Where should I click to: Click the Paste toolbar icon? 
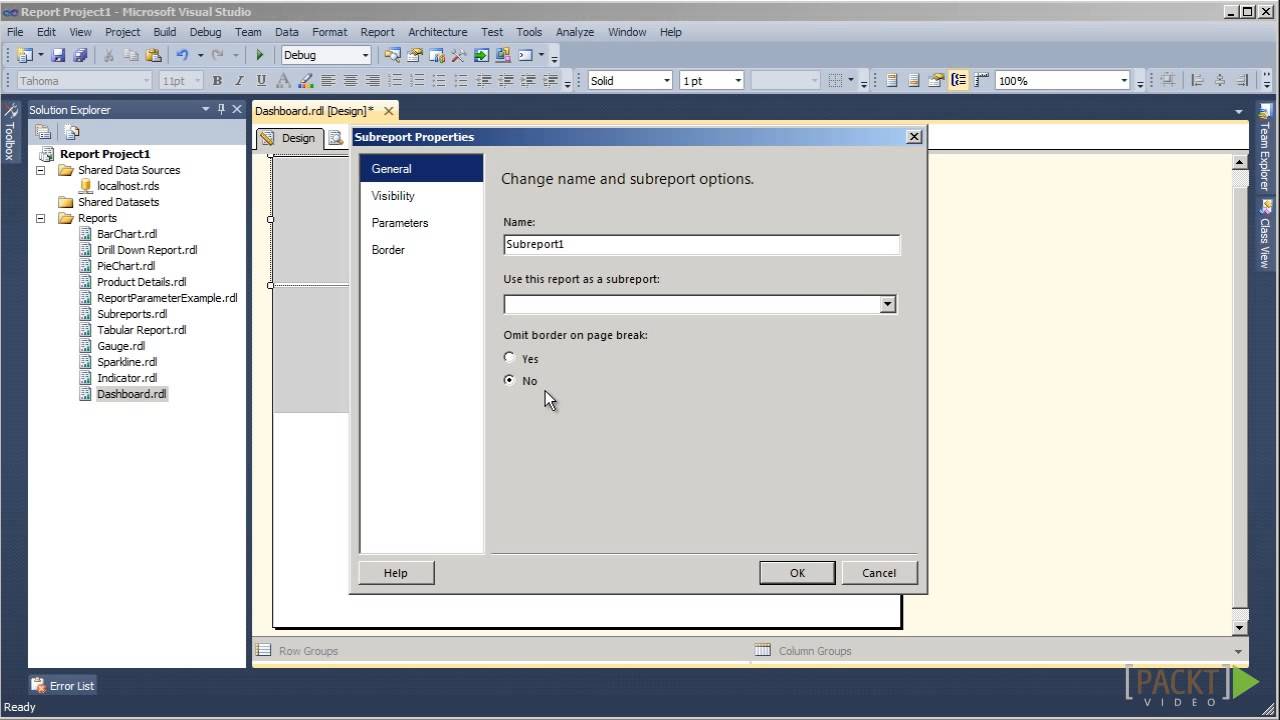point(153,56)
